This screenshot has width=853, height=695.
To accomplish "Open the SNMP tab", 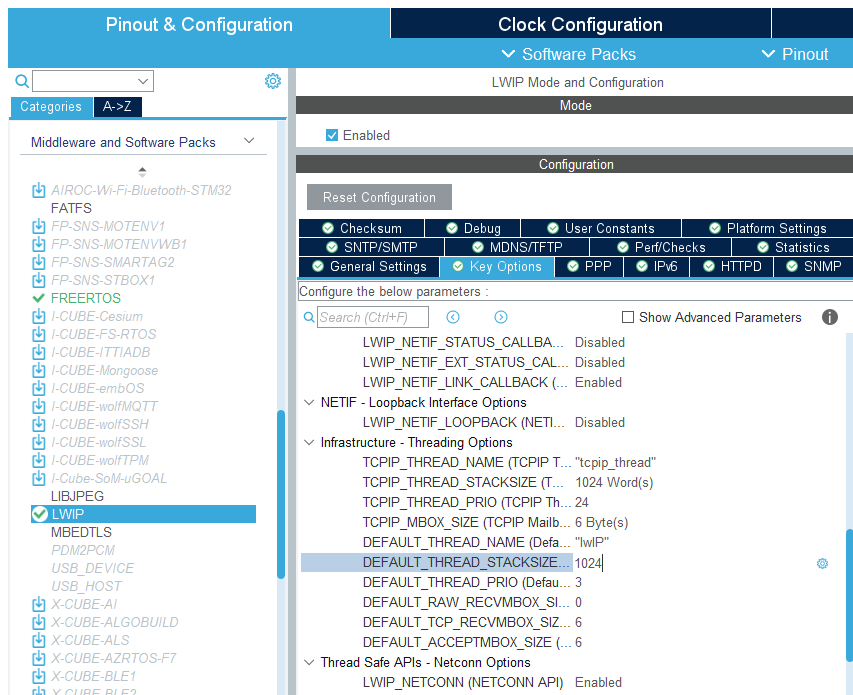I will coord(814,266).
